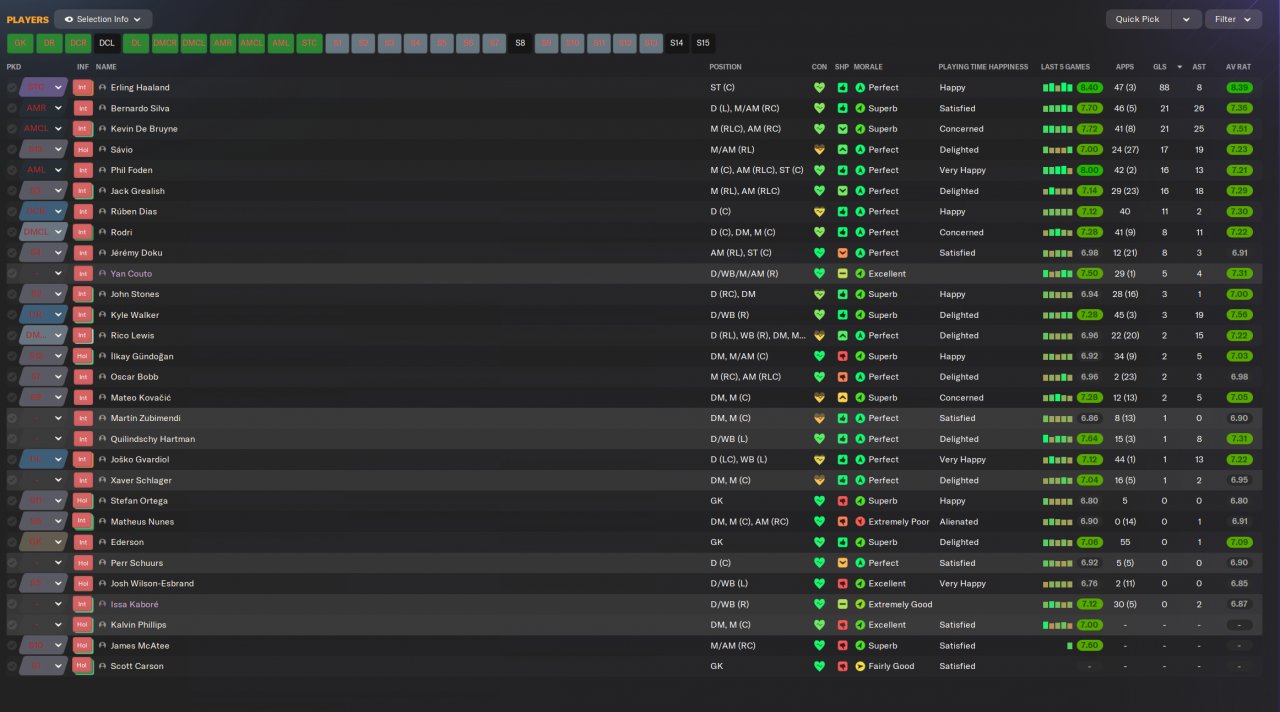Click Kalvin Phillips' Hol info badge

[x=83, y=625]
